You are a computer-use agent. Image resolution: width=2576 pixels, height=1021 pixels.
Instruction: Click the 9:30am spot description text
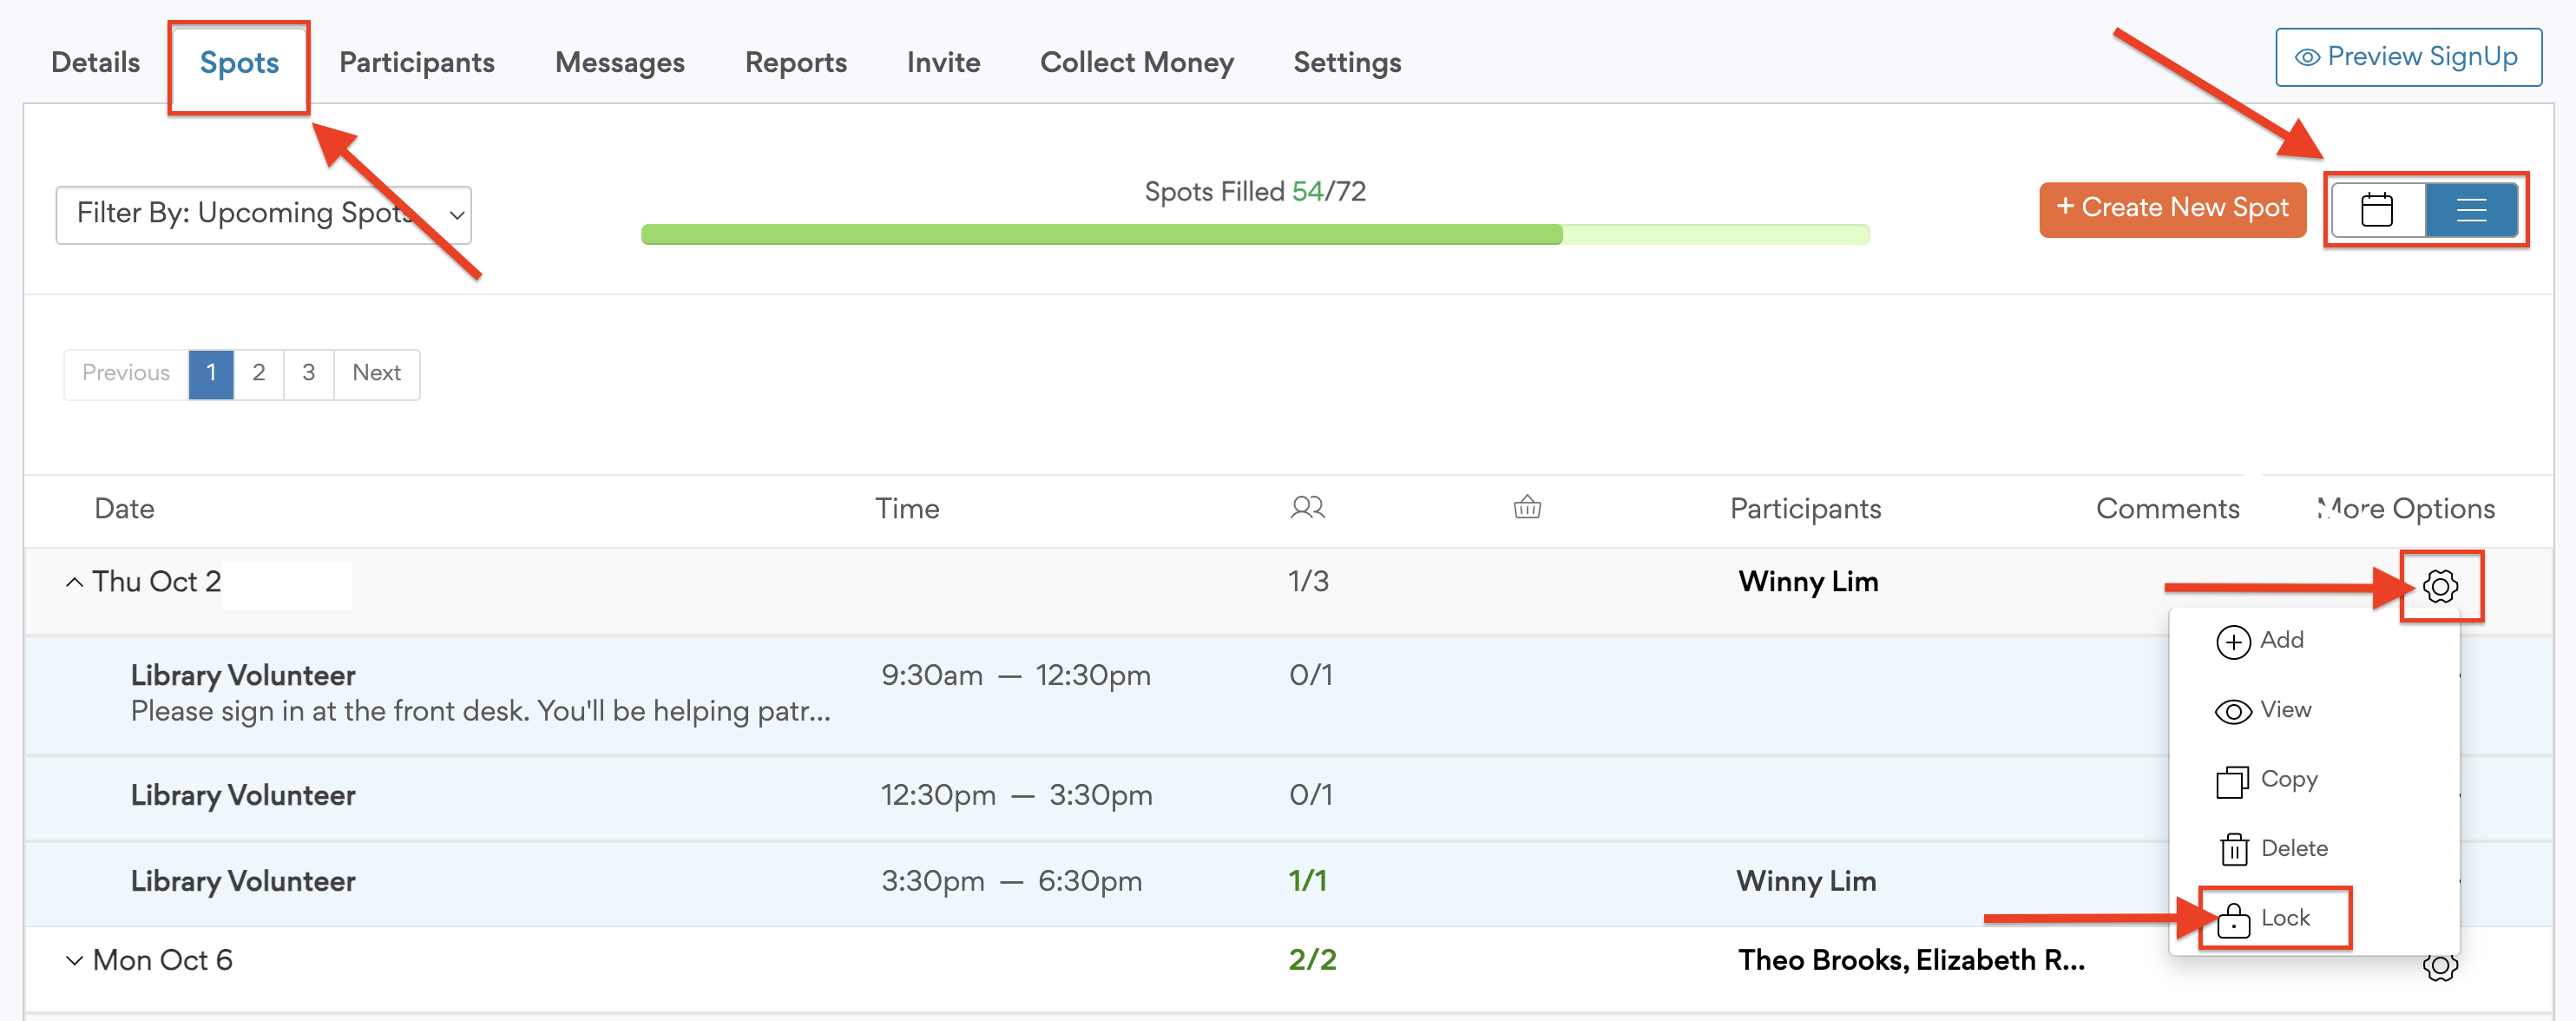480,711
